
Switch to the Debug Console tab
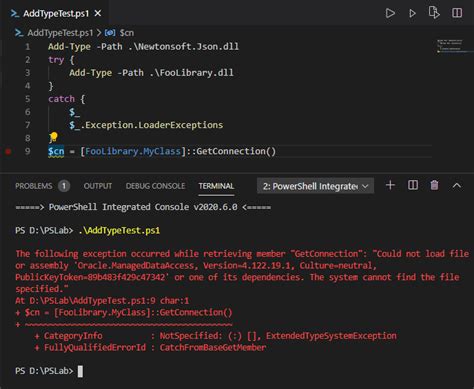tap(155, 186)
